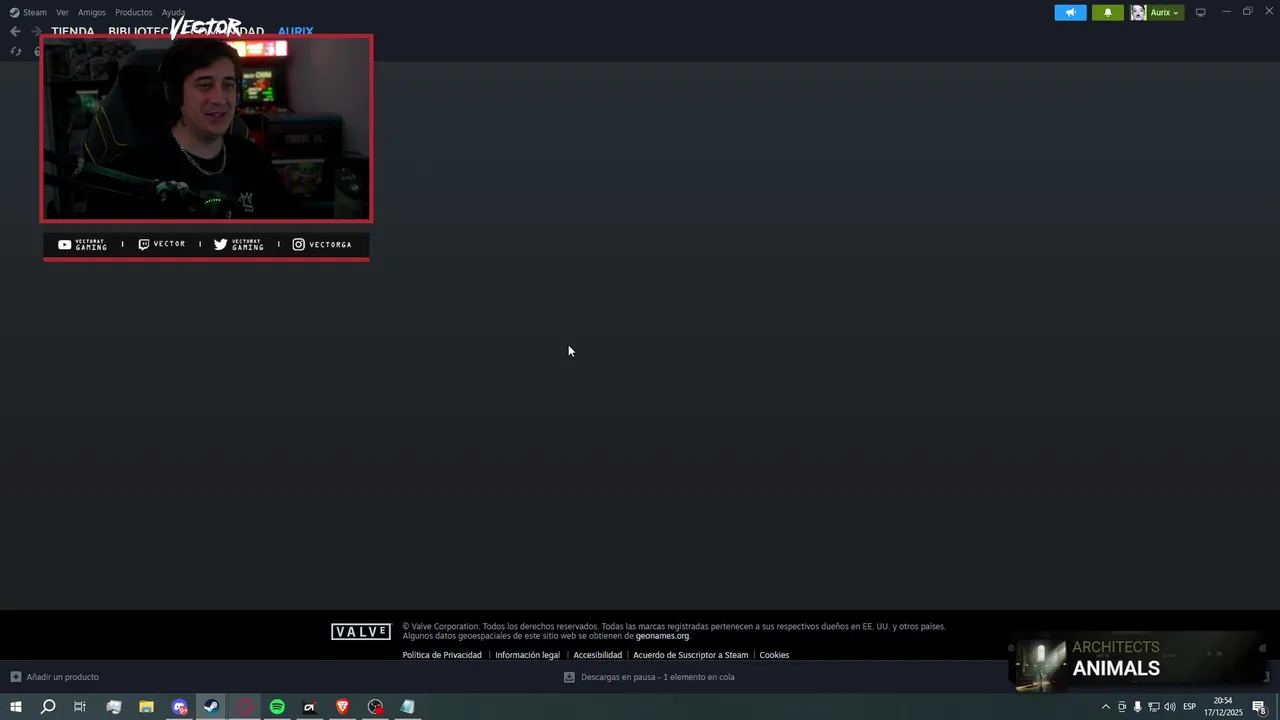This screenshot has height=720, width=1280.
Task: Open the Ayuda menu
Action: click(x=173, y=12)
